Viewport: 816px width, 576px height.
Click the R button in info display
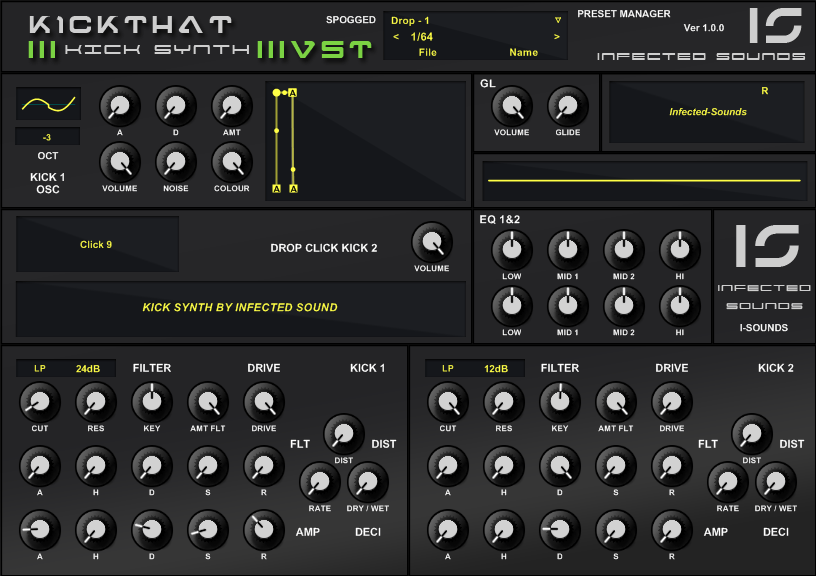coord(764,91)
